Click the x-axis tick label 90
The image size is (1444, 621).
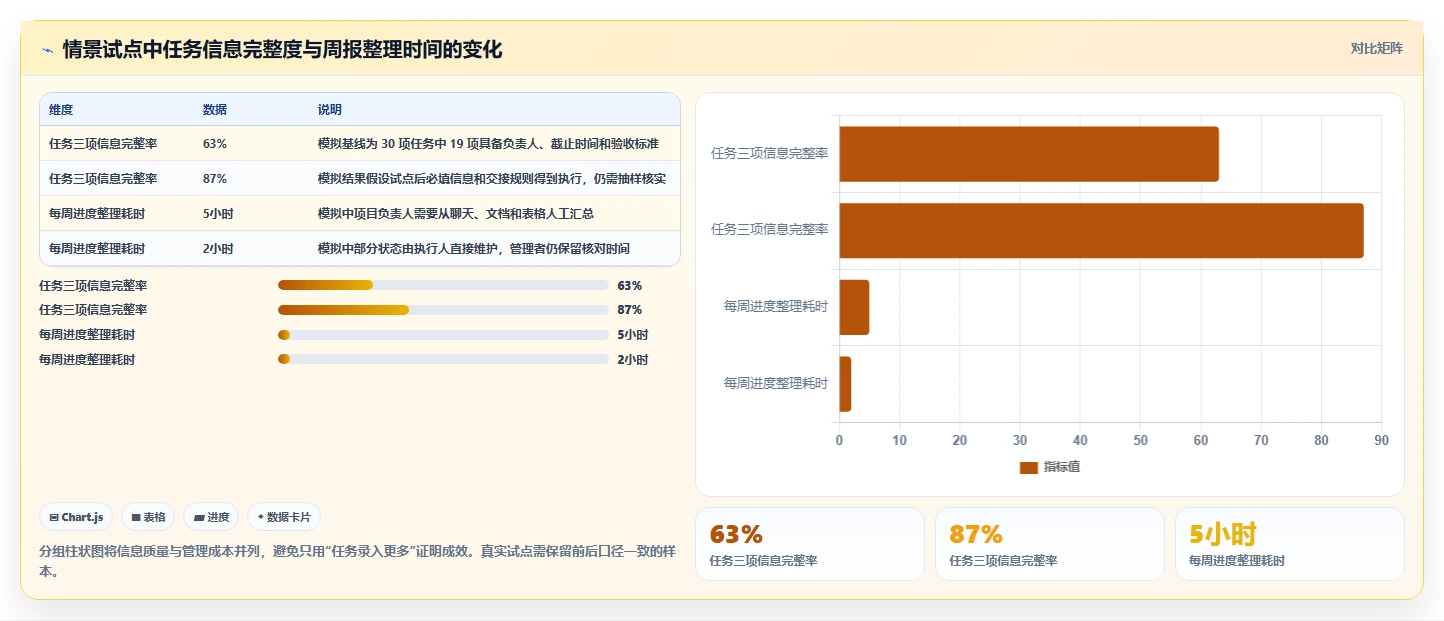1382,440
